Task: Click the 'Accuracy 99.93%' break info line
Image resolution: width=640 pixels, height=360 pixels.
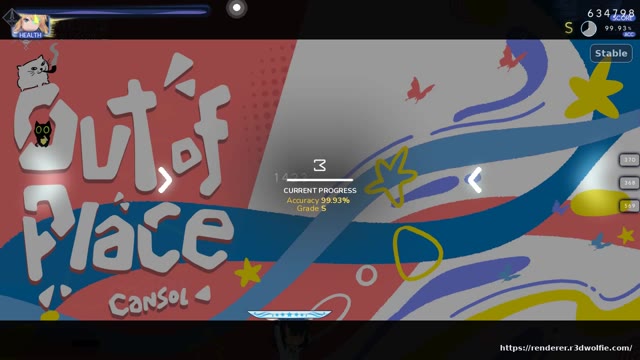Action: click(318, 200)
